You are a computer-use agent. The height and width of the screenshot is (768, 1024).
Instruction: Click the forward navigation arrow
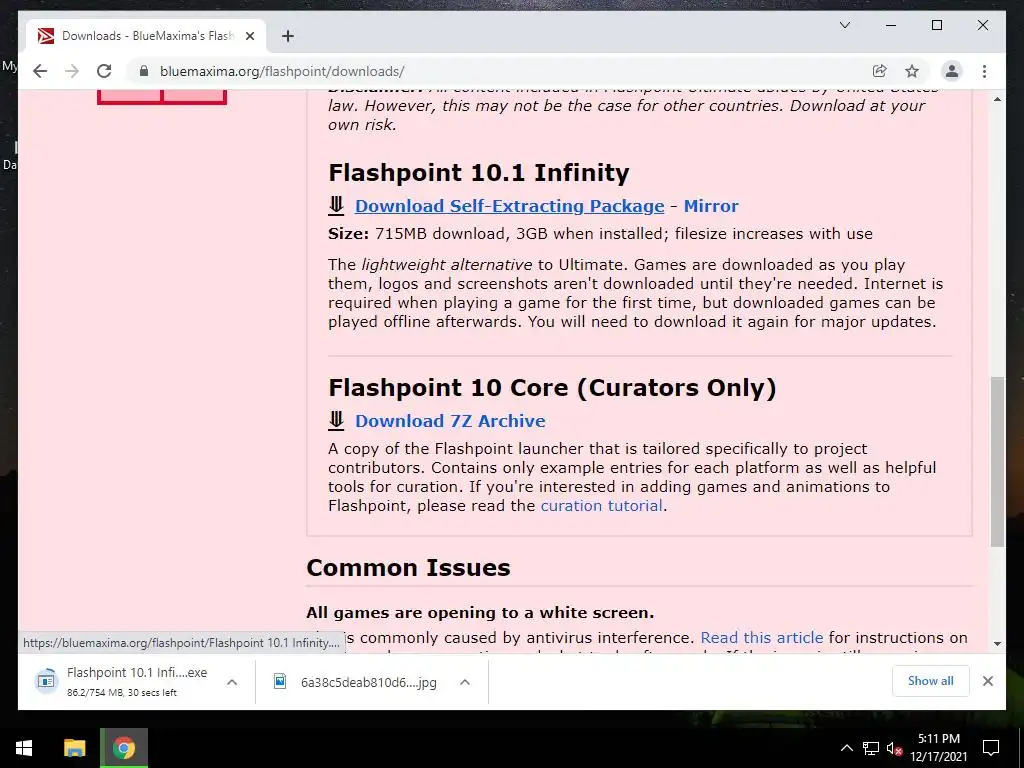click(72, 71)
